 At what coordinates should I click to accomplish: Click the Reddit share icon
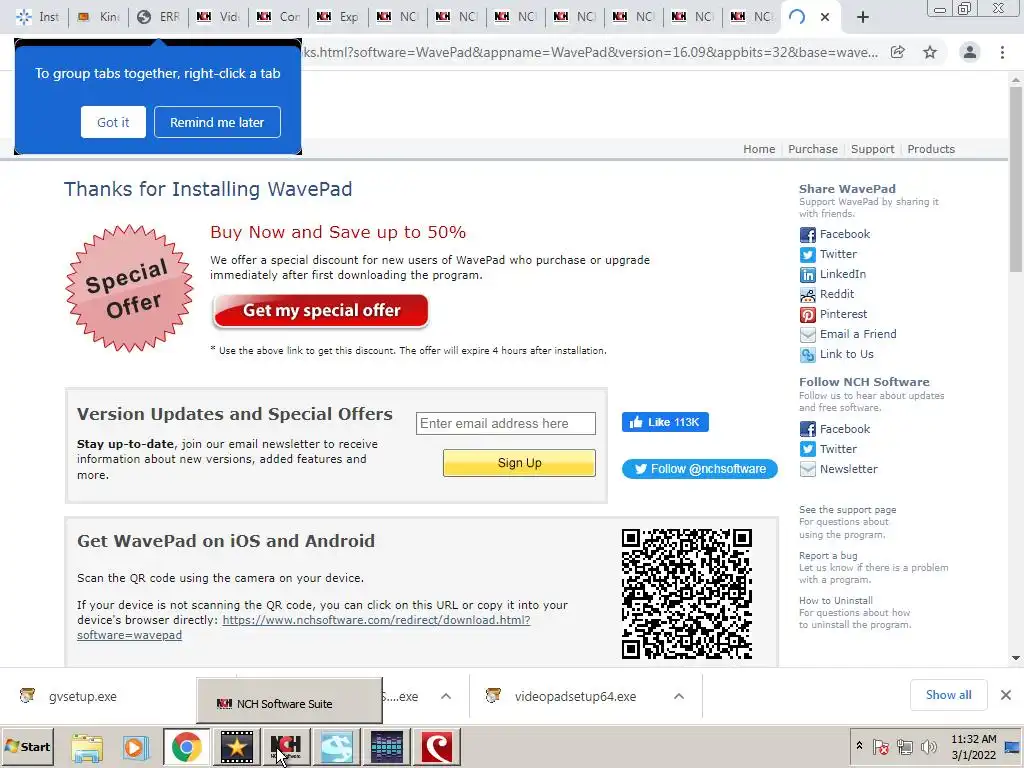[x=808, y=295]
